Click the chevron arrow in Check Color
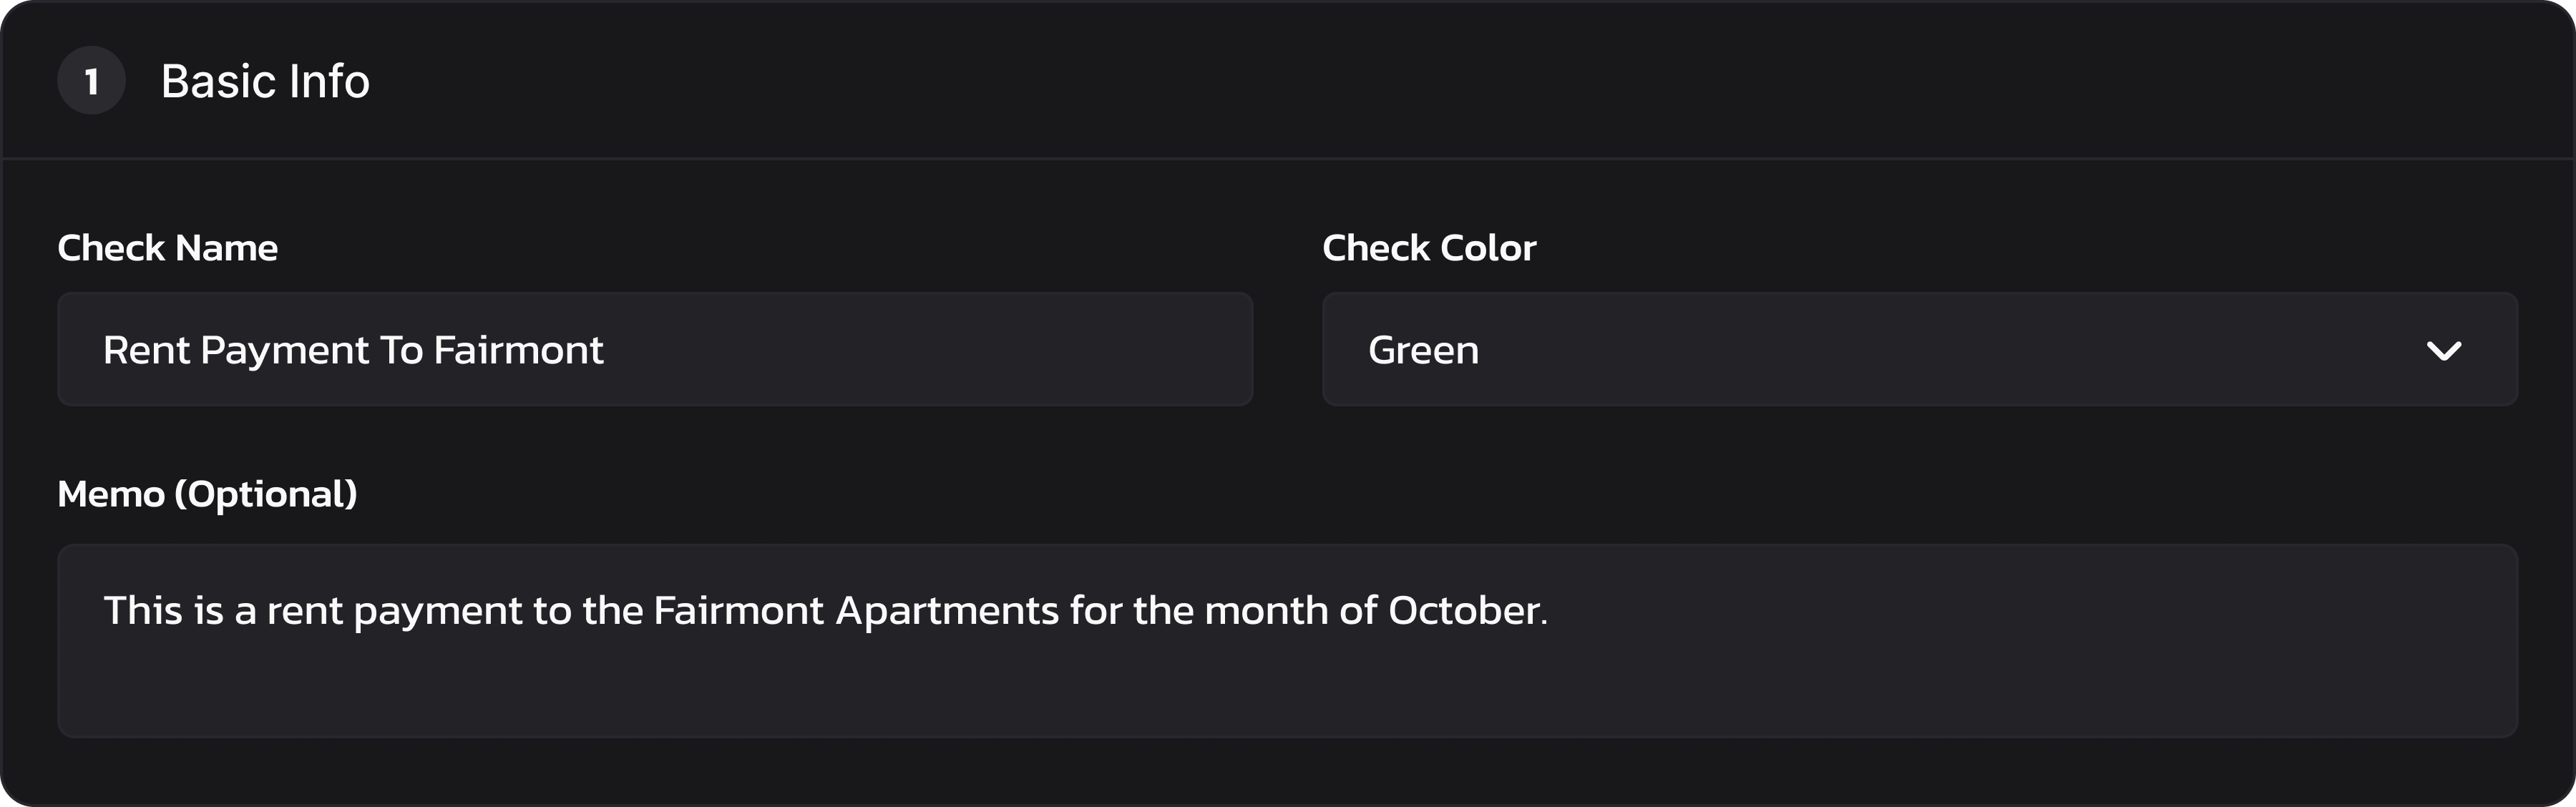Viewport: 2576px width, 807px height. point(2443,351)
